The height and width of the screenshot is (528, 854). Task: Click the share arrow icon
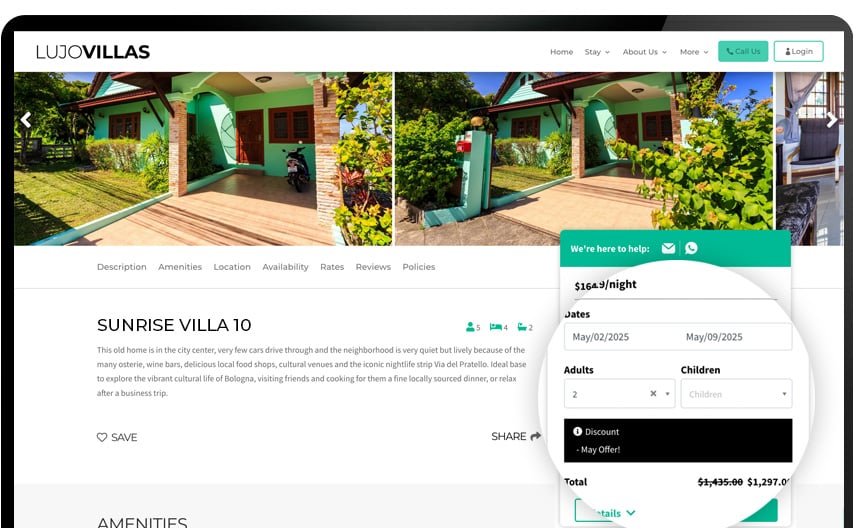tap(535, 436)
